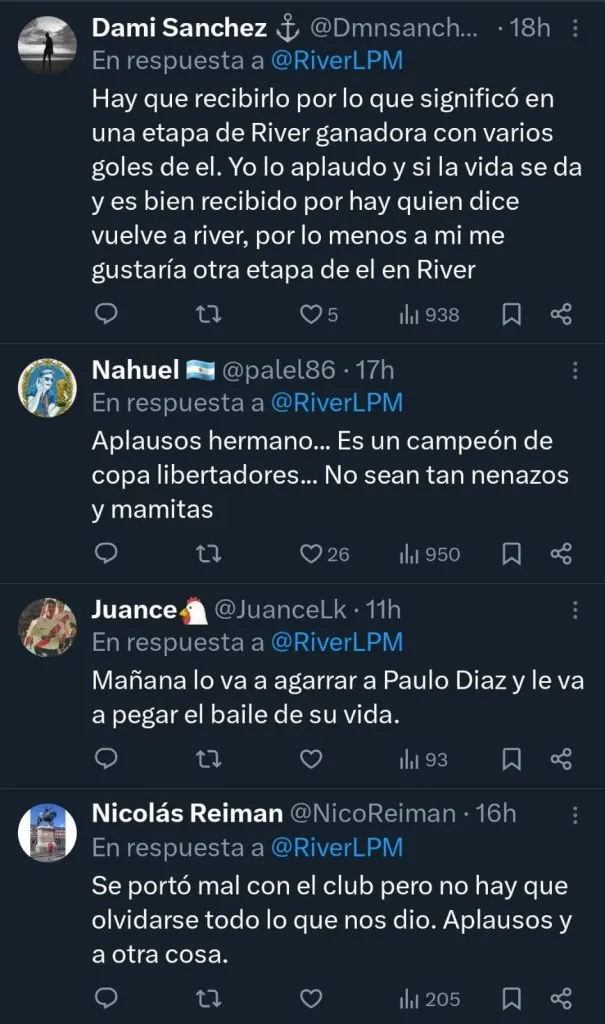
Task: Open Nicolás Reiman's profile name
Action: 187,814
